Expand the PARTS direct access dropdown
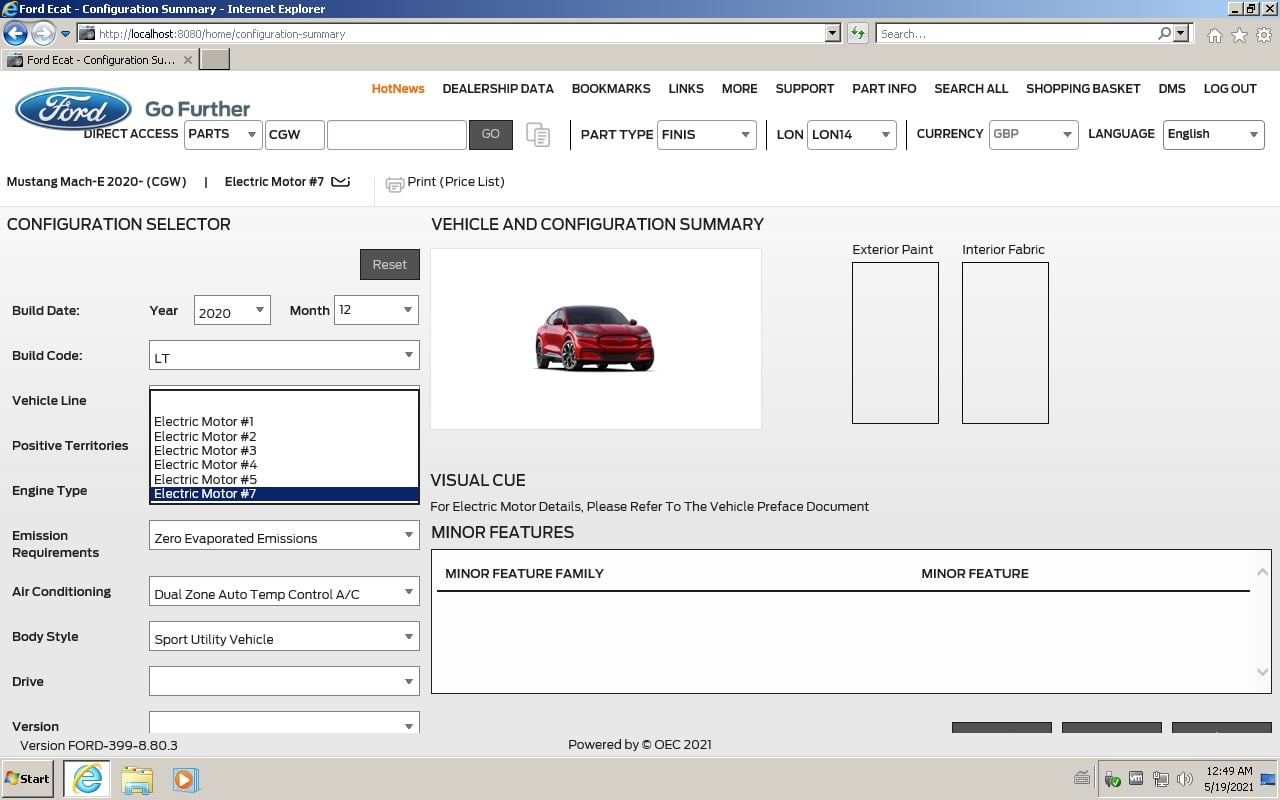 (x=223, y=134)
